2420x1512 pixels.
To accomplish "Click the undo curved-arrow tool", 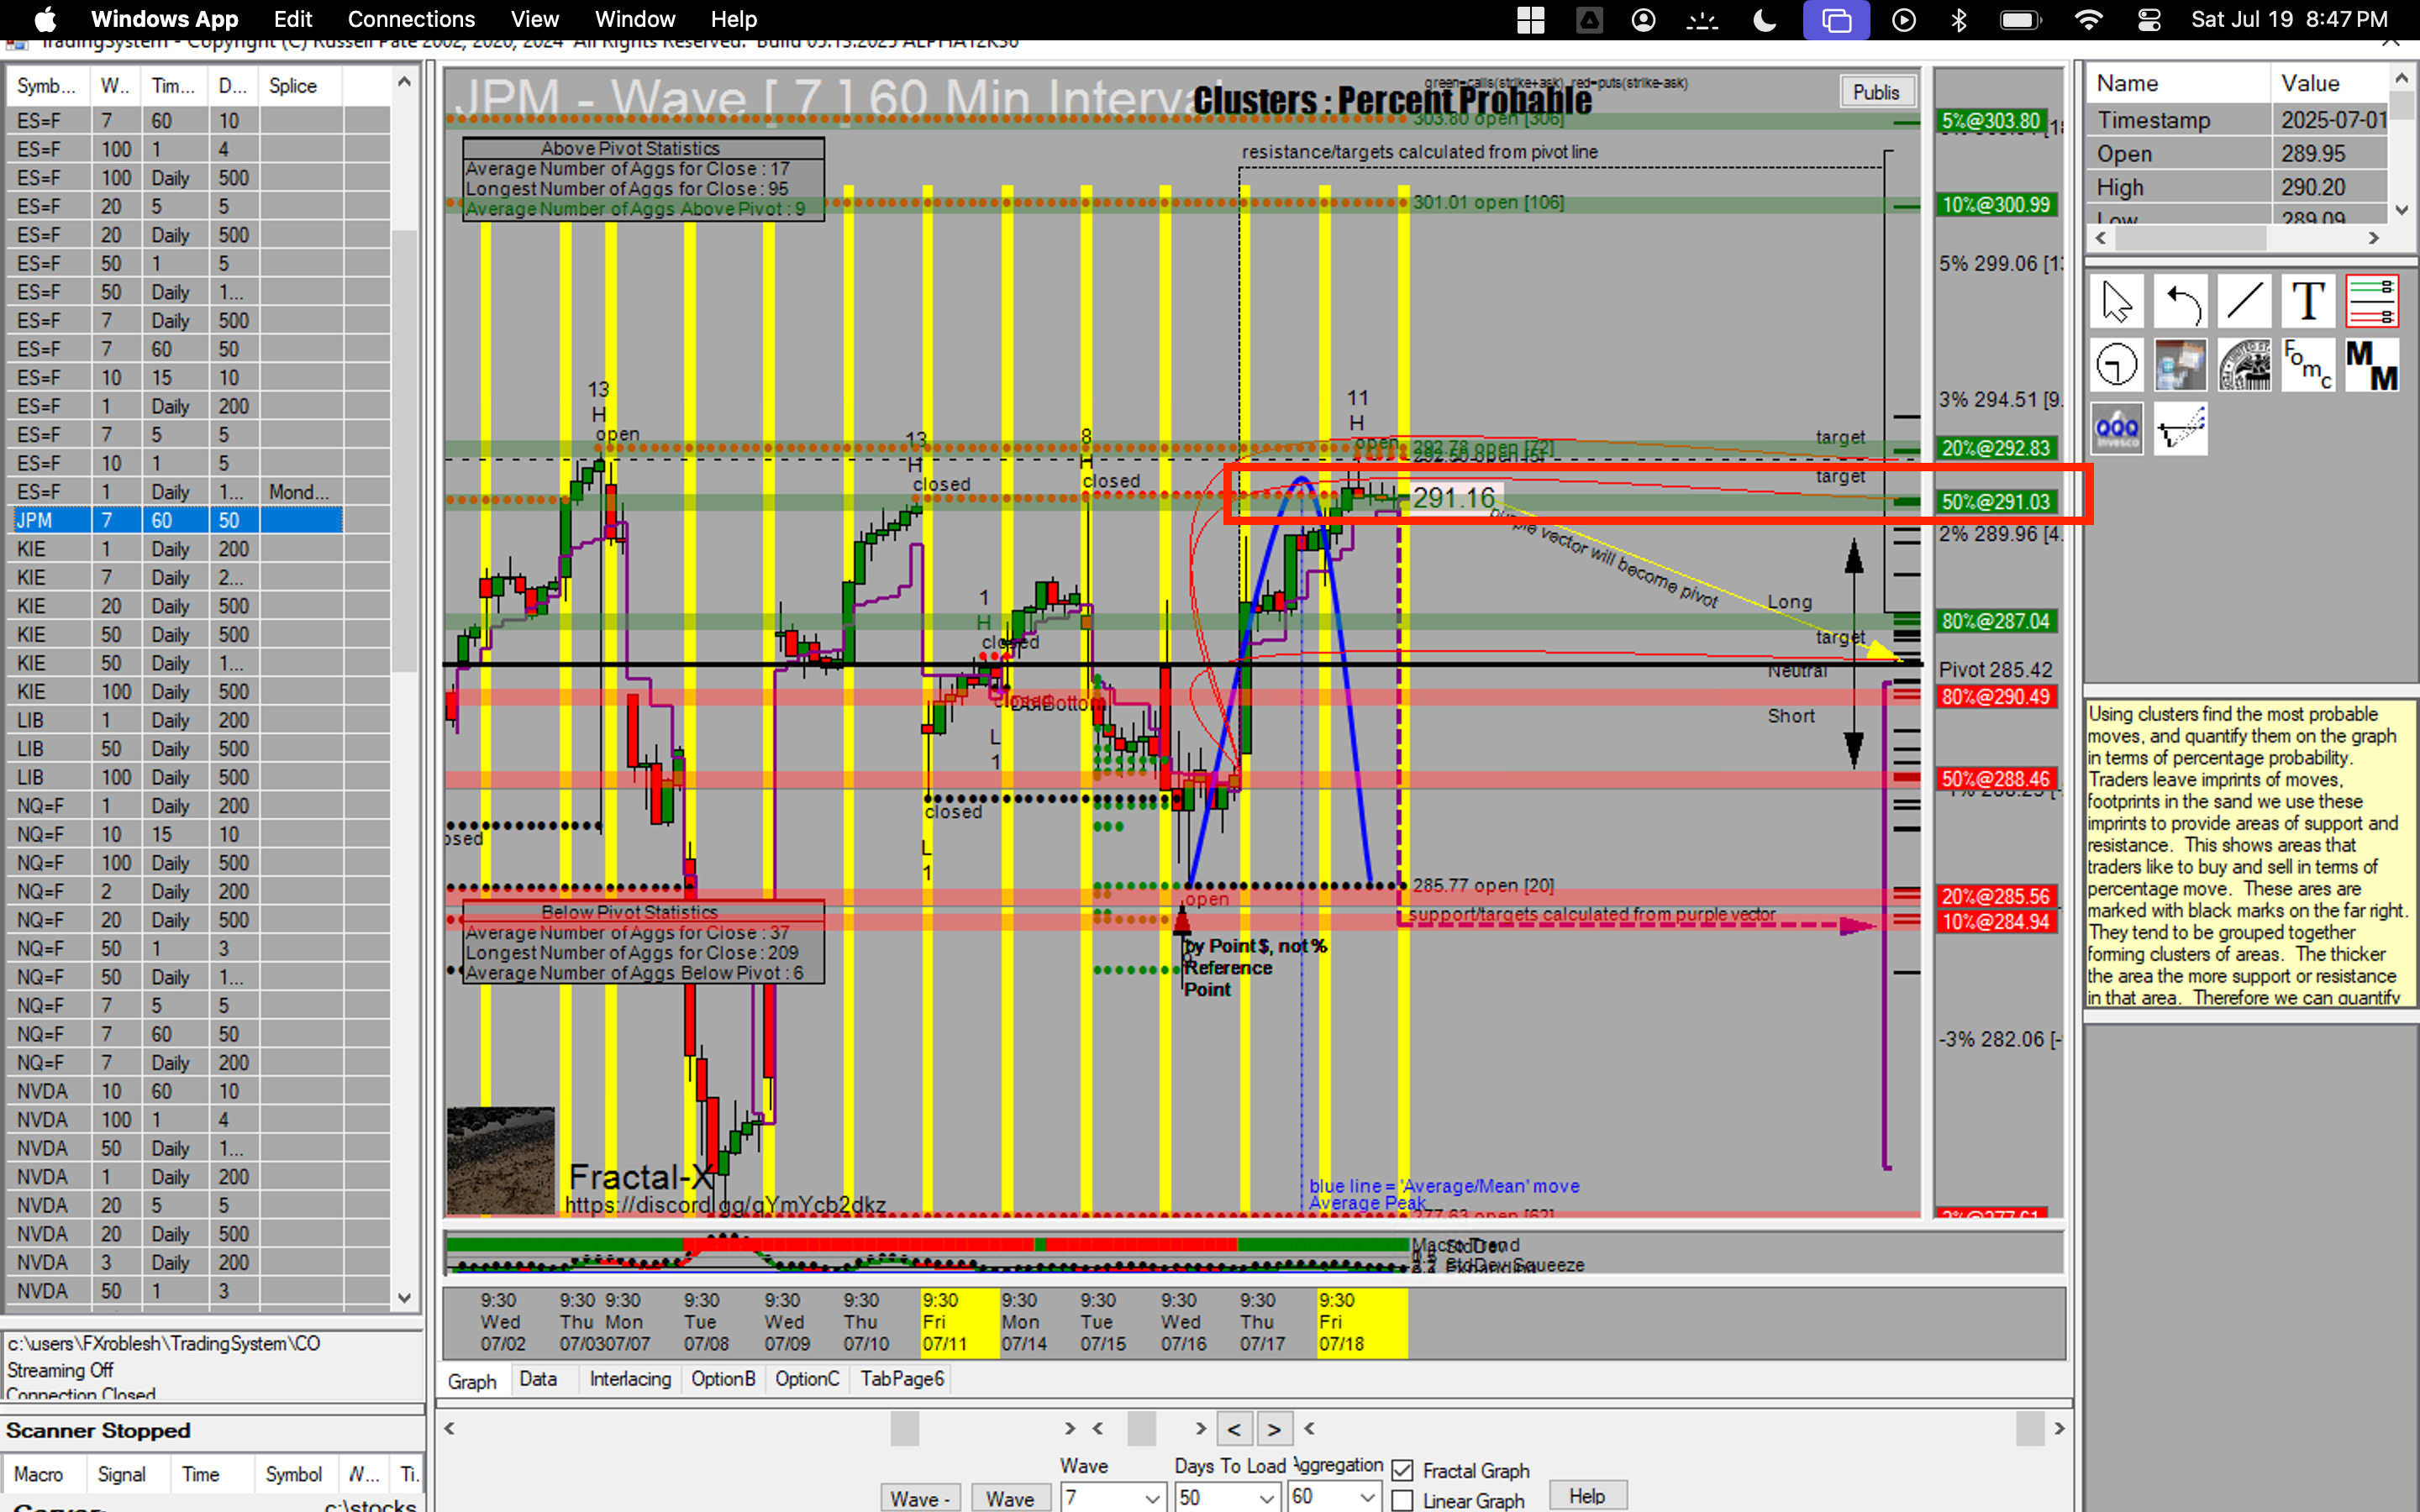I will pos(2181,301).
